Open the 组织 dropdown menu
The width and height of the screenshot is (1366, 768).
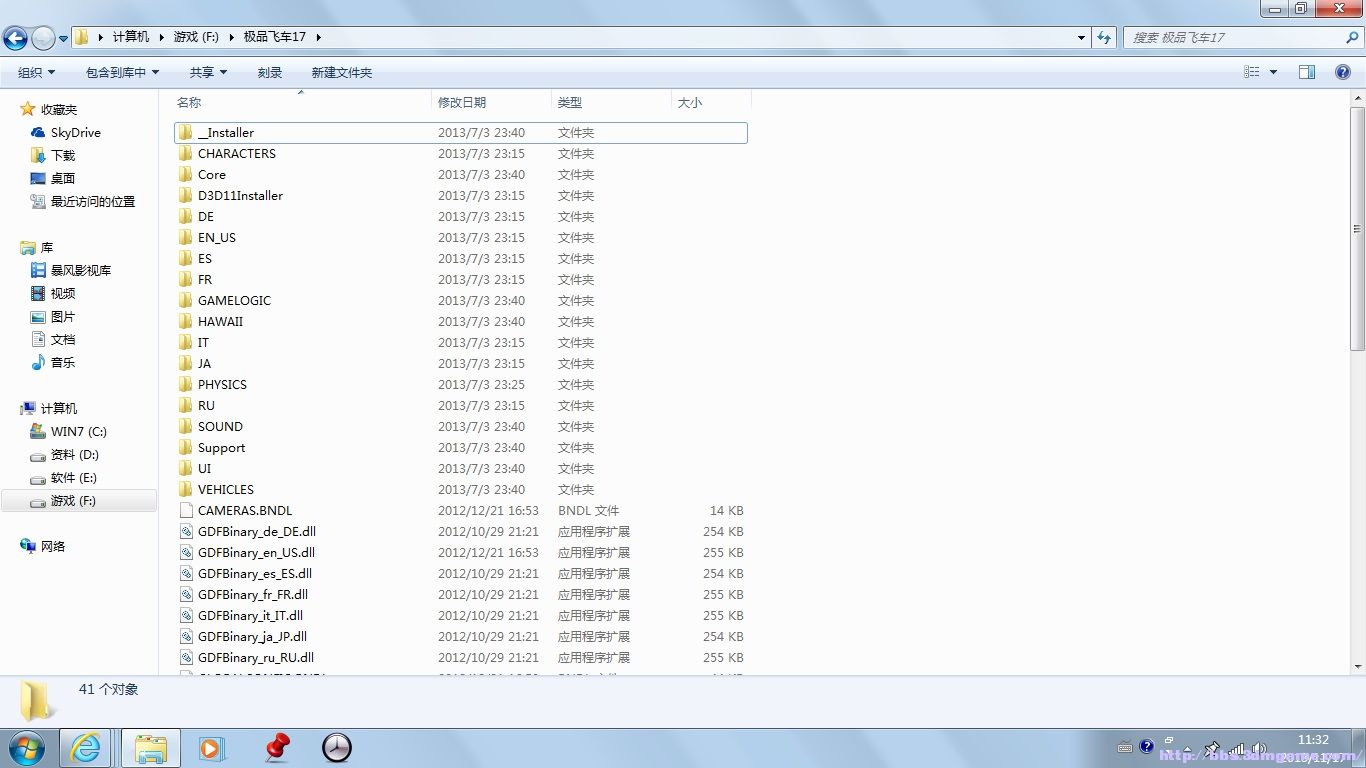[34, 71]
